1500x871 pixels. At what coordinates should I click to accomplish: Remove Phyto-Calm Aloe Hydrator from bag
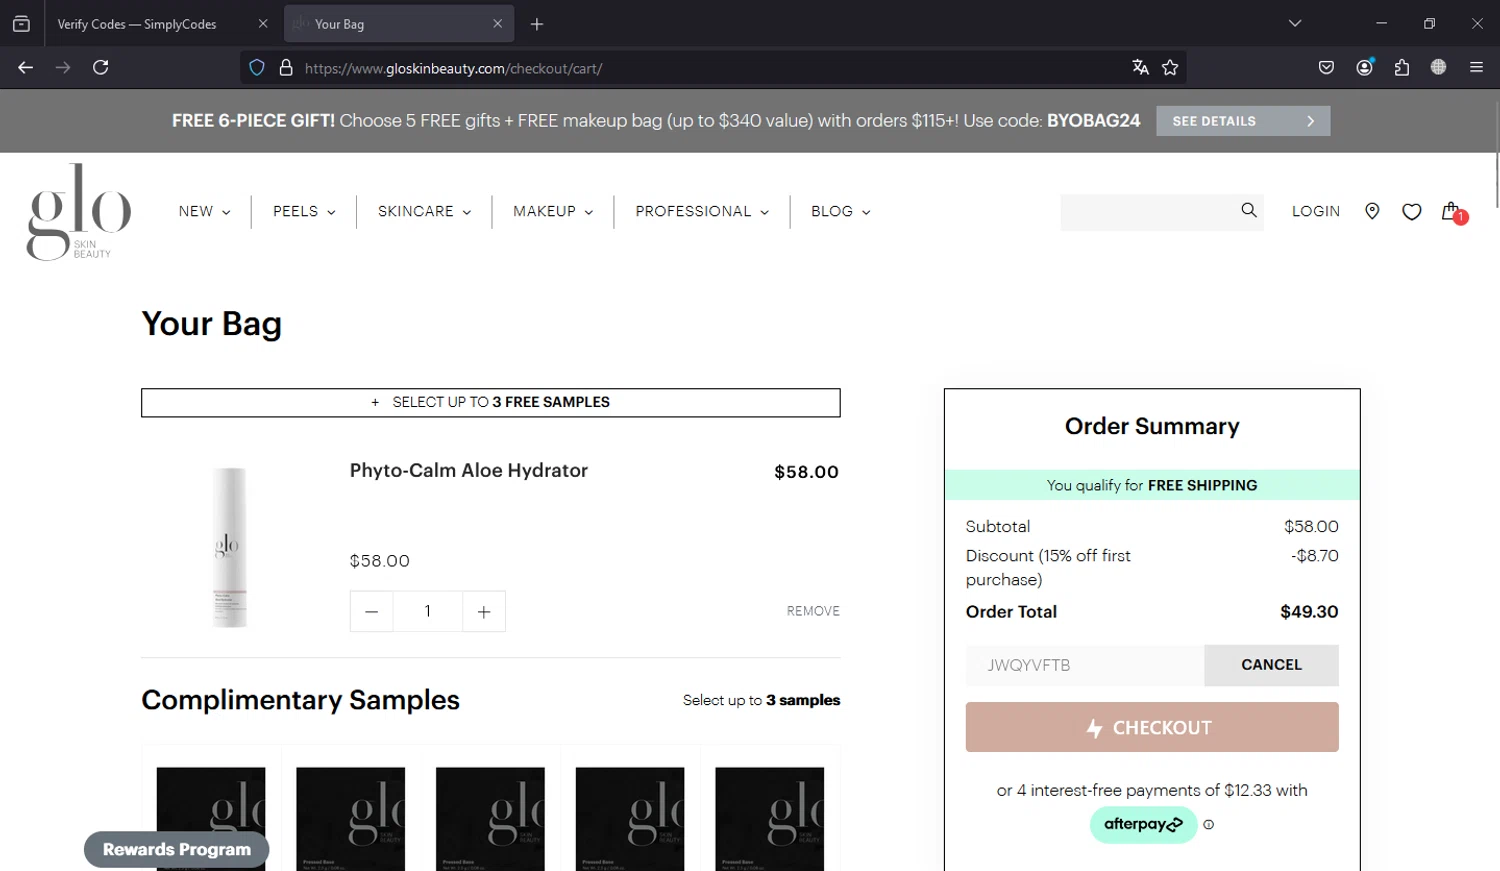click(x=813, y=611)
